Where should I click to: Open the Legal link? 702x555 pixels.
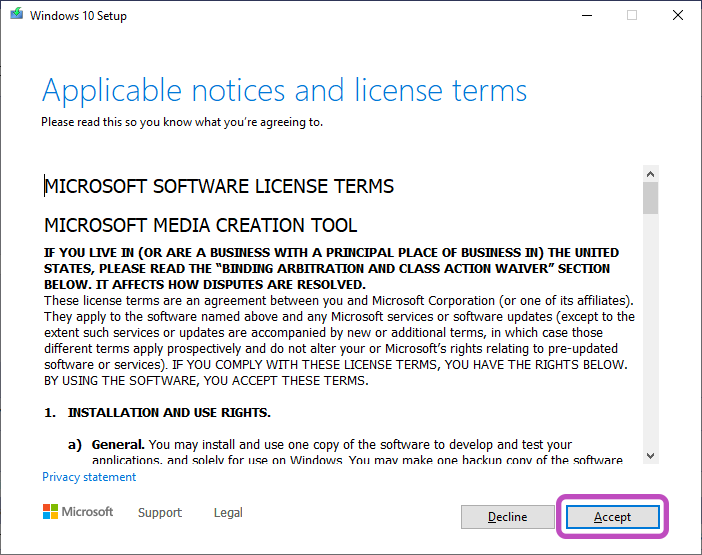[x=228, y=512]
